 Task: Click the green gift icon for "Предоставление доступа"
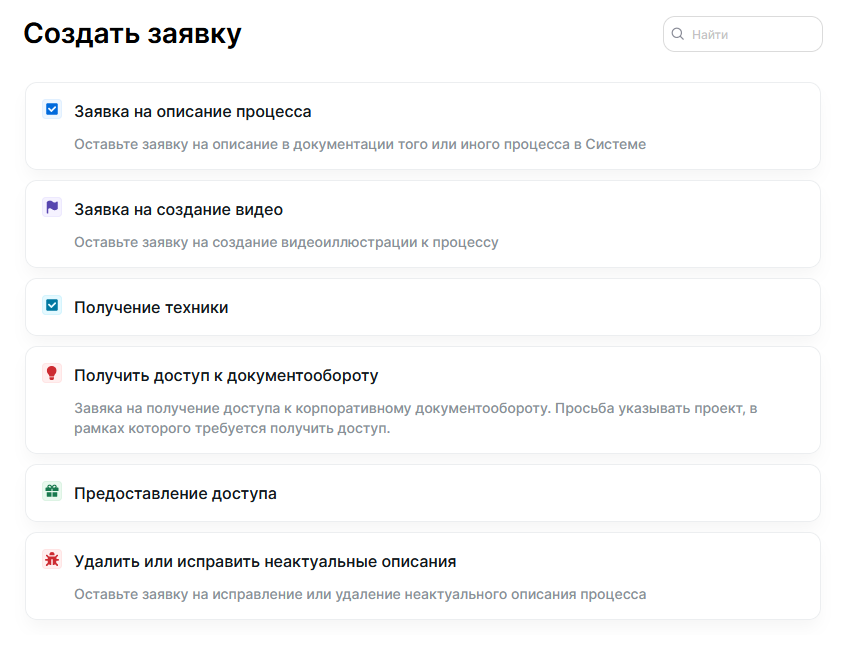point(51,493)
